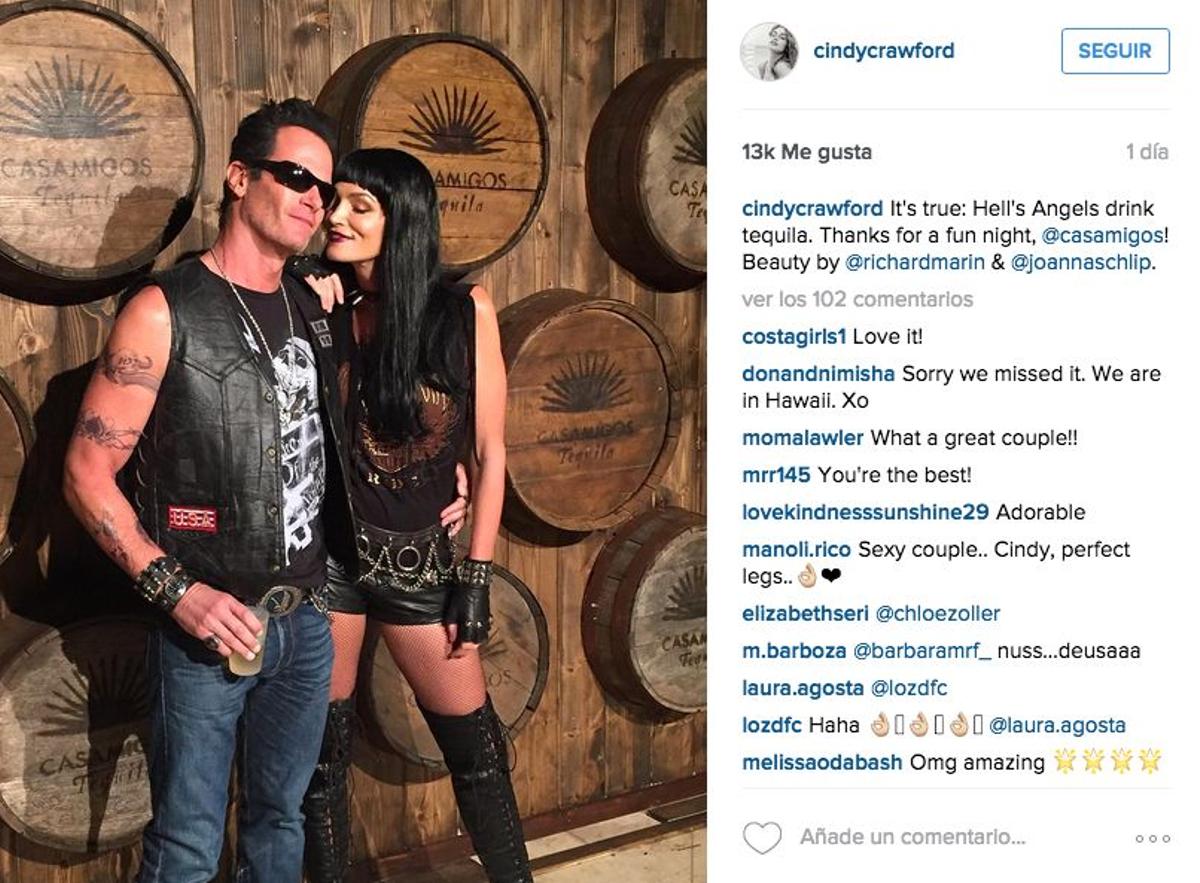The image size is (1200, 883).
Task: Visit donandnimisha commenter profile
Action: (818, 374)
